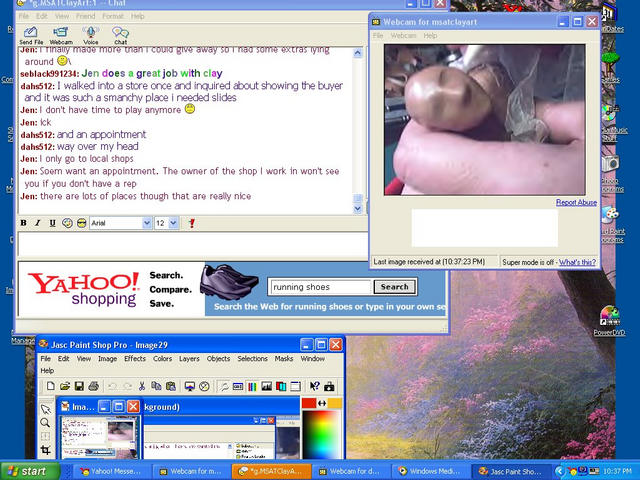Toggle the tool options palette button
The width and height of the screenshot is (640, 480).
(238, 386)
